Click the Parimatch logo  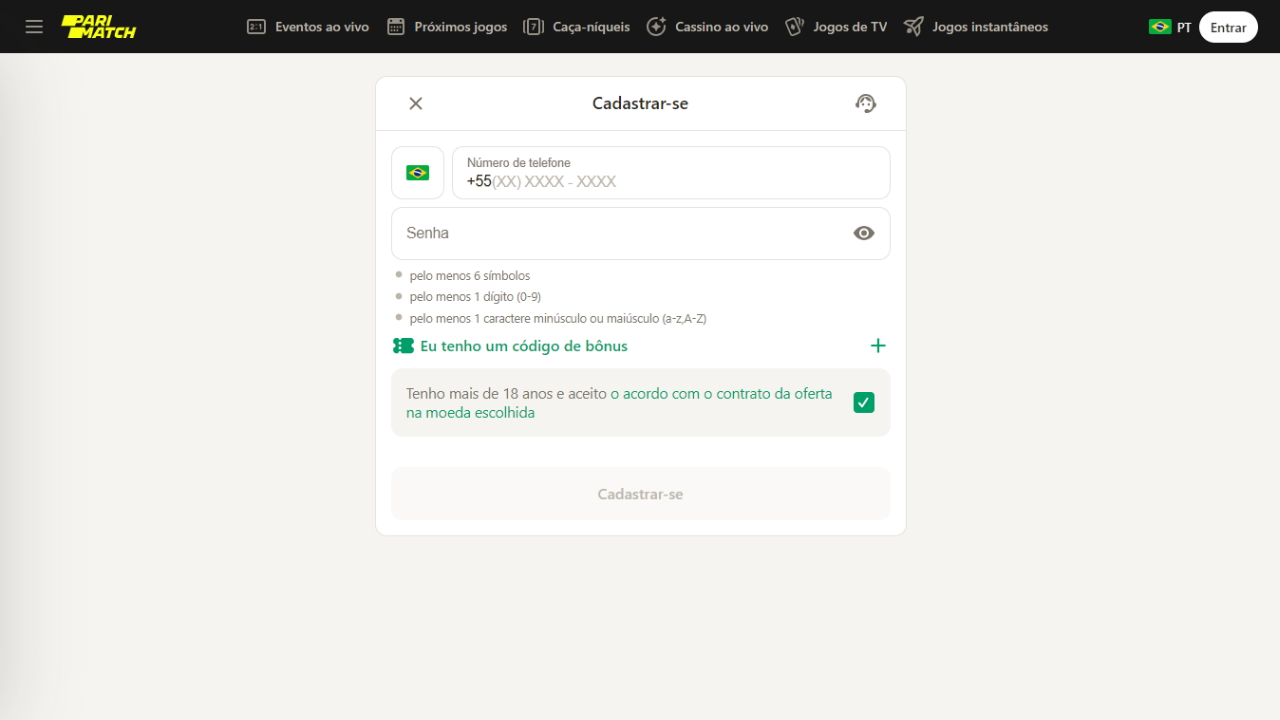pyautogui.click(x=98, y=27)
